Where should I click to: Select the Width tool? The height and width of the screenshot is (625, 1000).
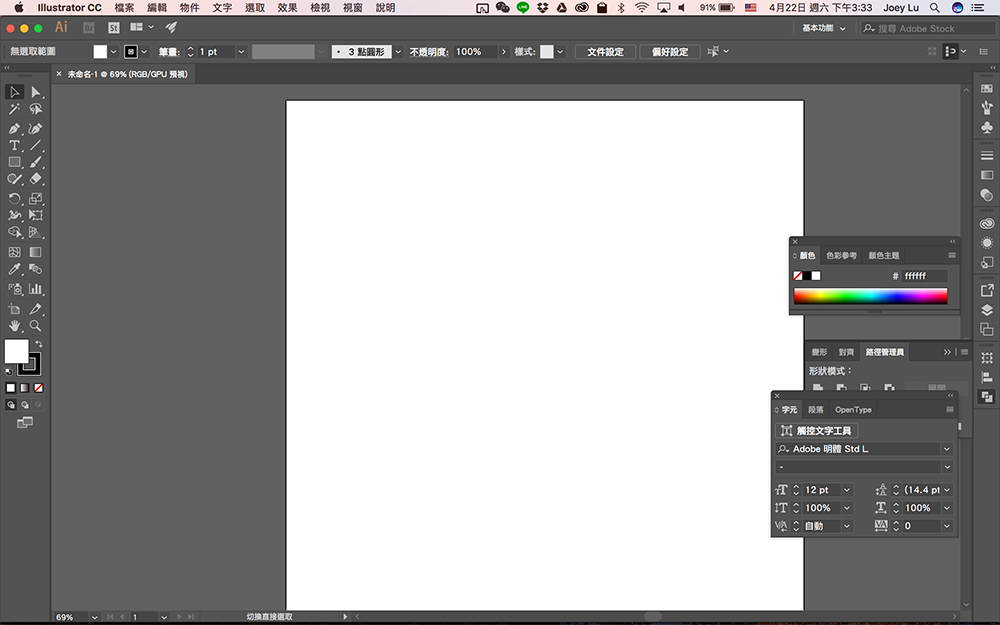point(15,216)
